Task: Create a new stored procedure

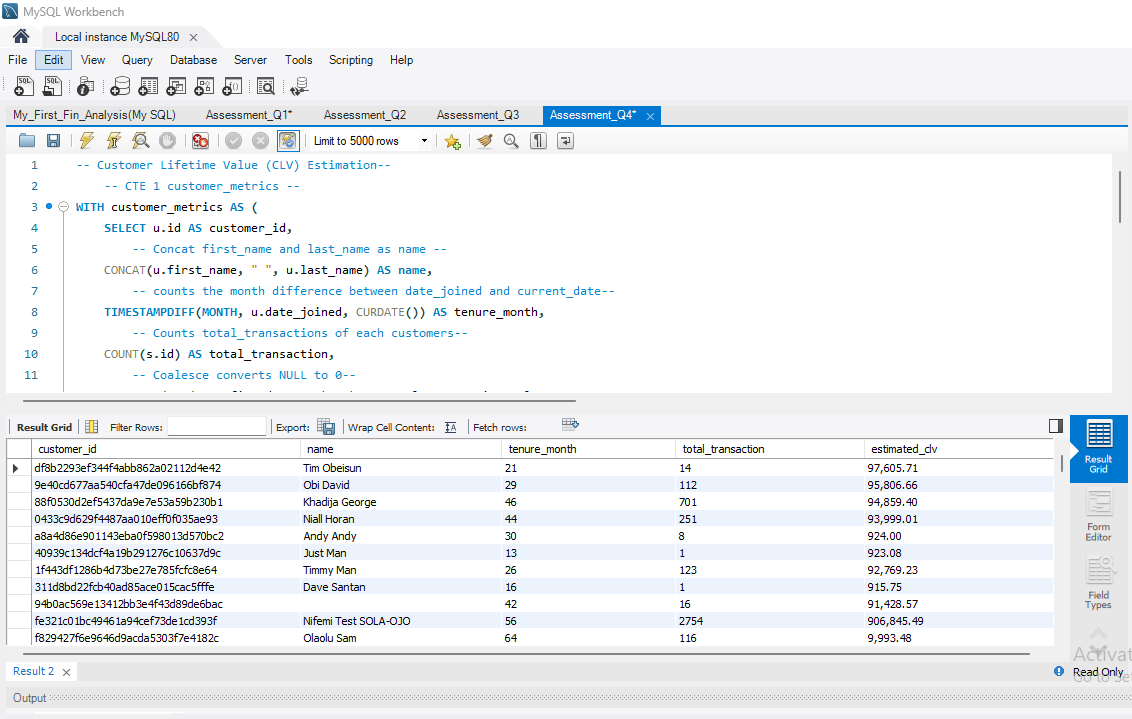Action: pyautogui.click(x=204, y=87)
